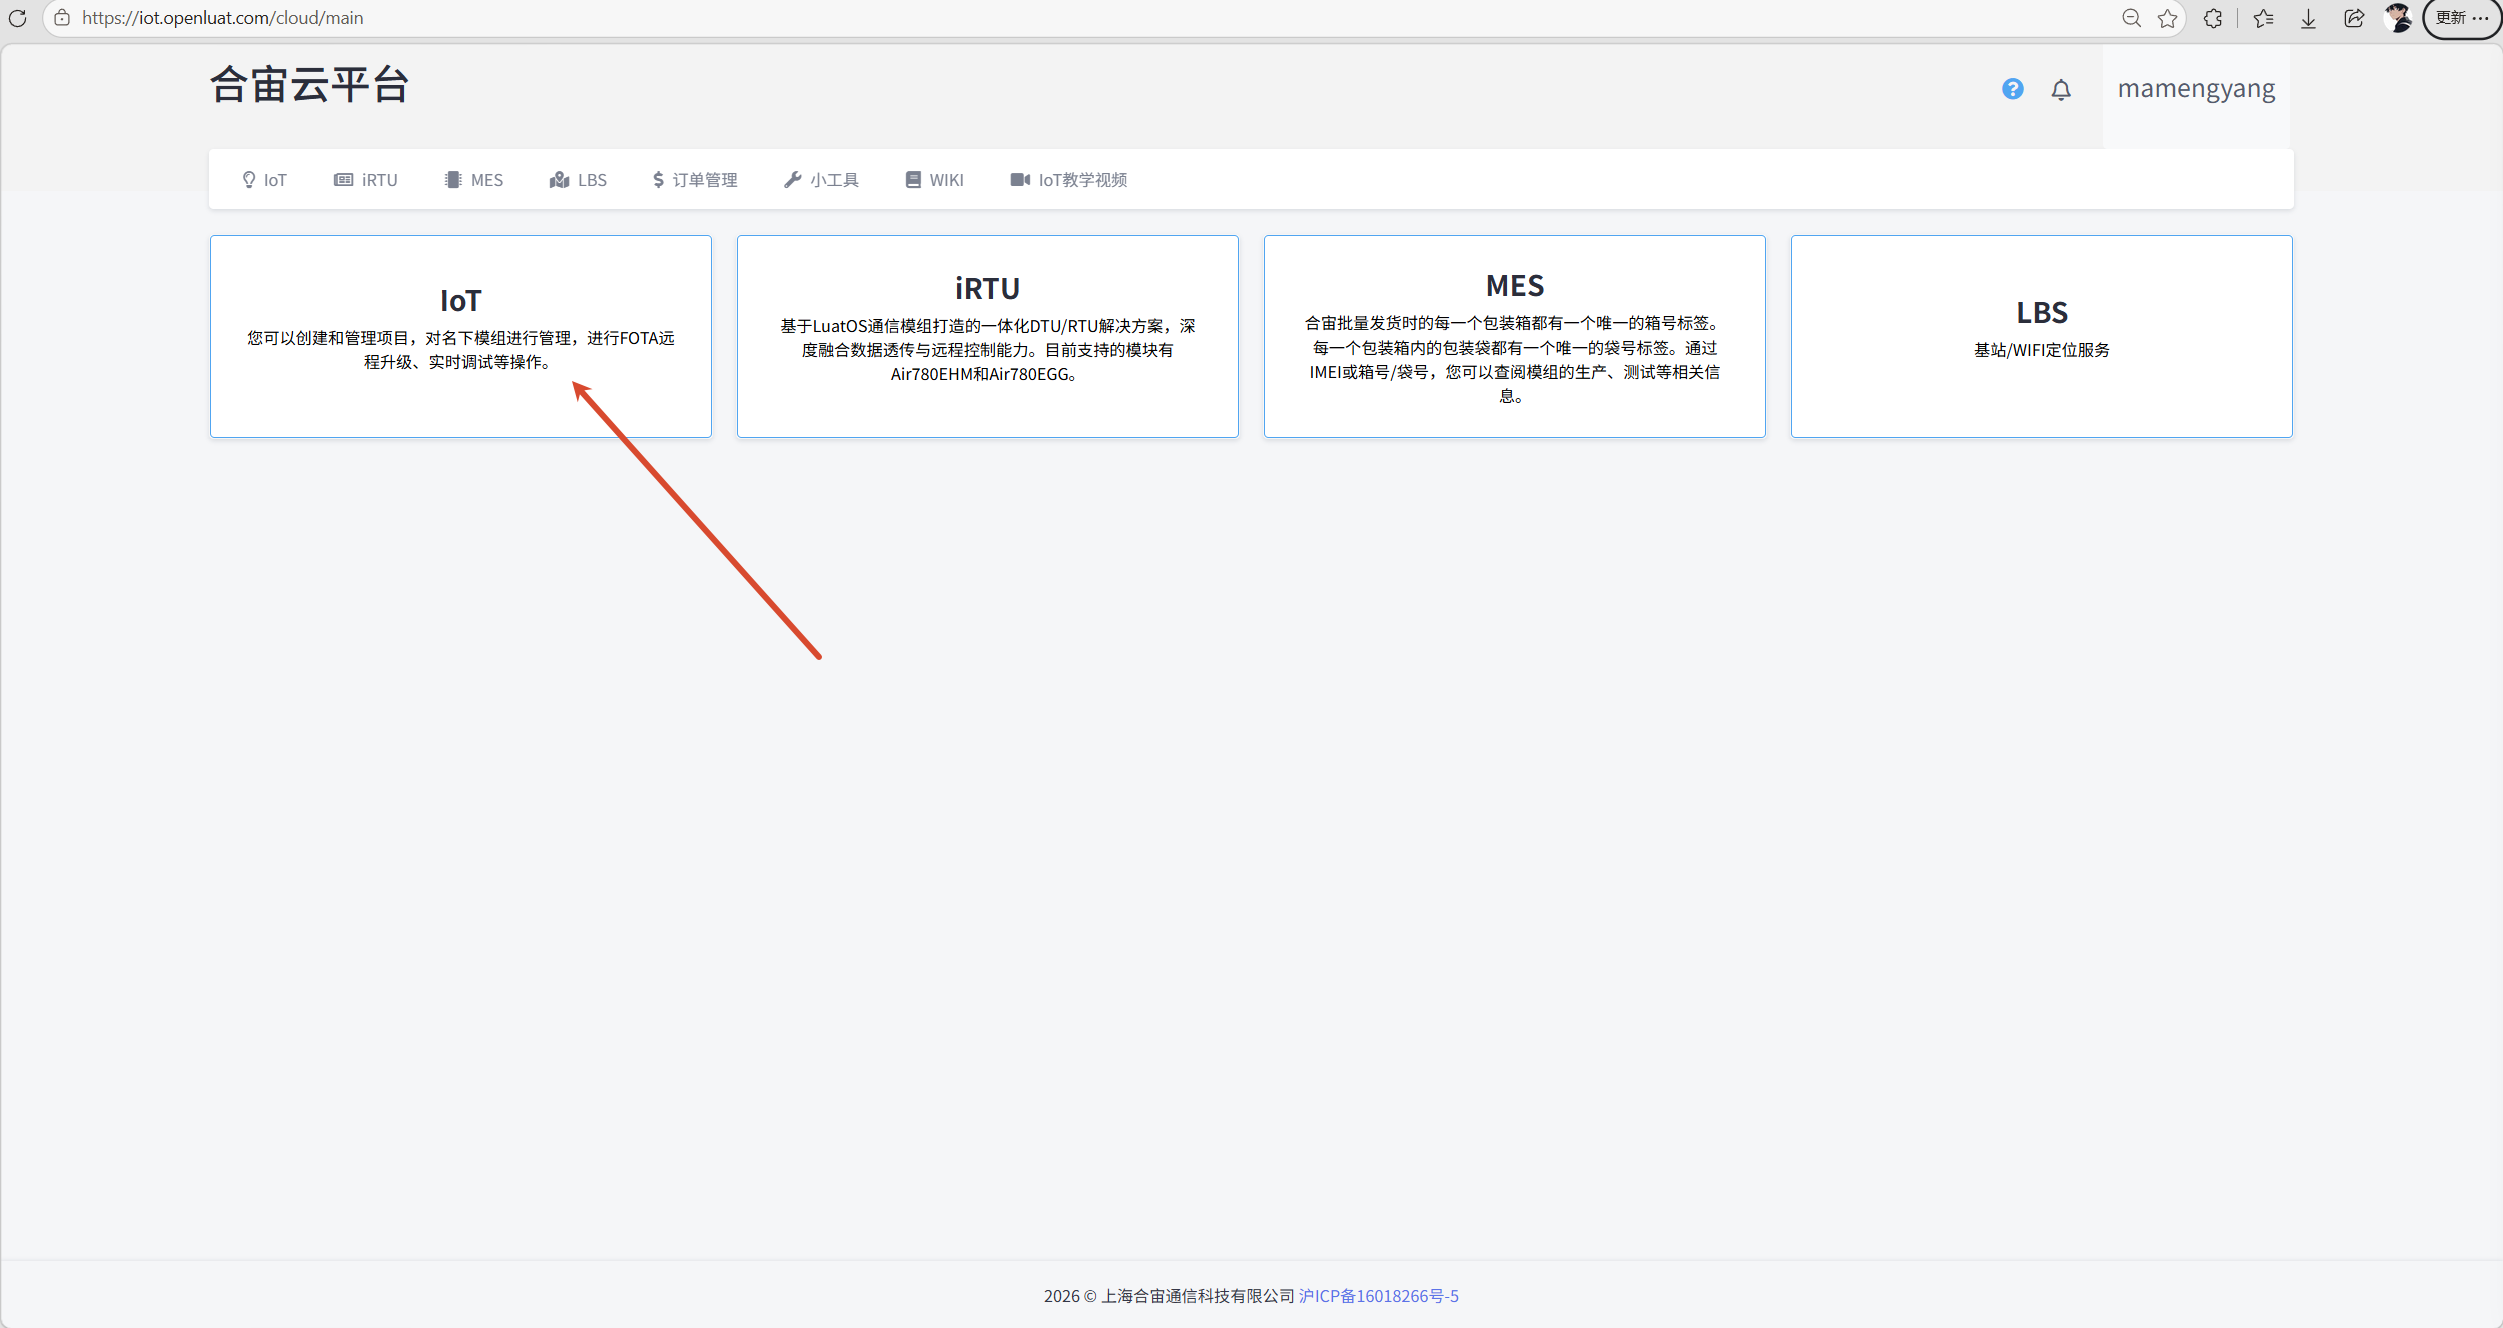
Task: Select IoT in the navigation bar
Action: tap(264, 180)
